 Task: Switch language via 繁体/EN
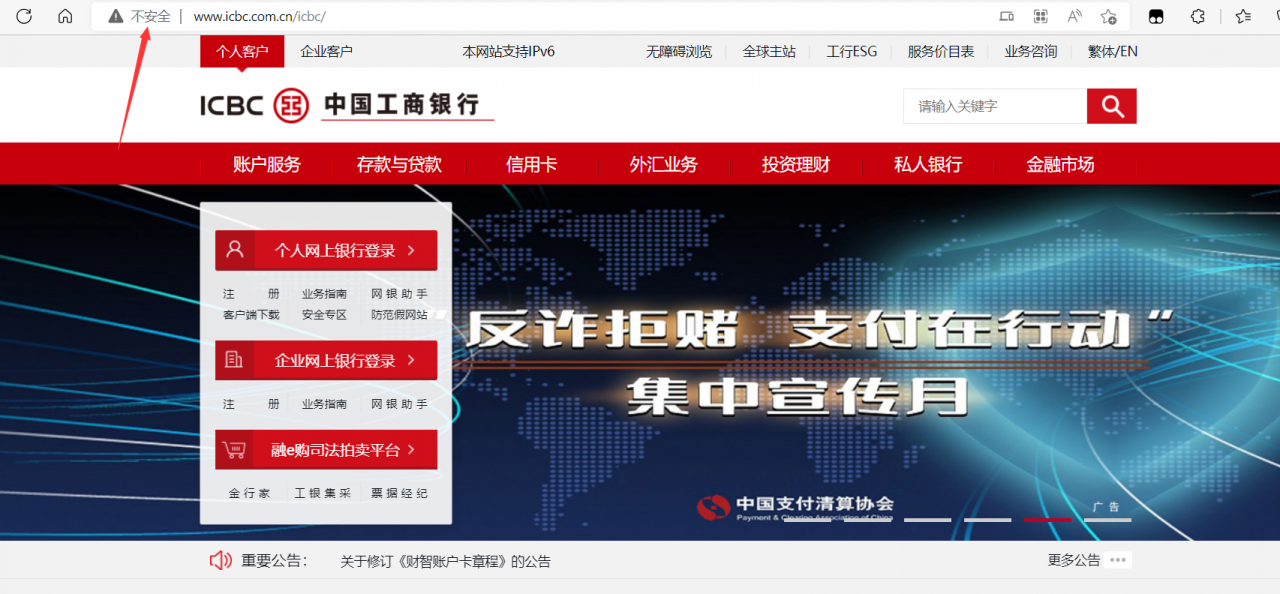tap(1113, 51)
